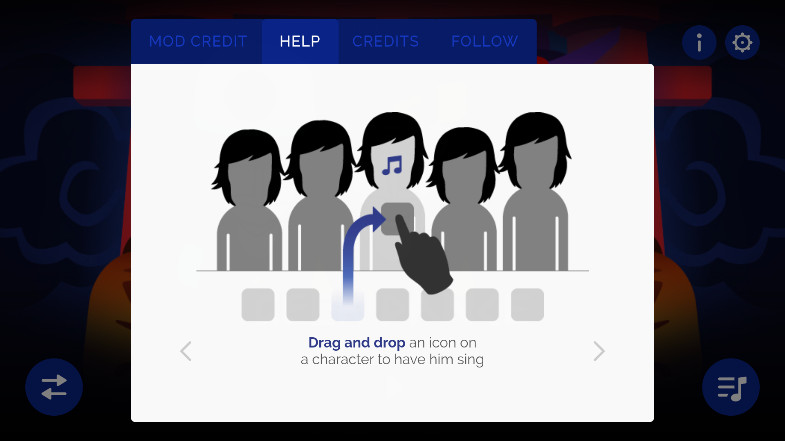Open the CREDITS tab

pos(385,42)
